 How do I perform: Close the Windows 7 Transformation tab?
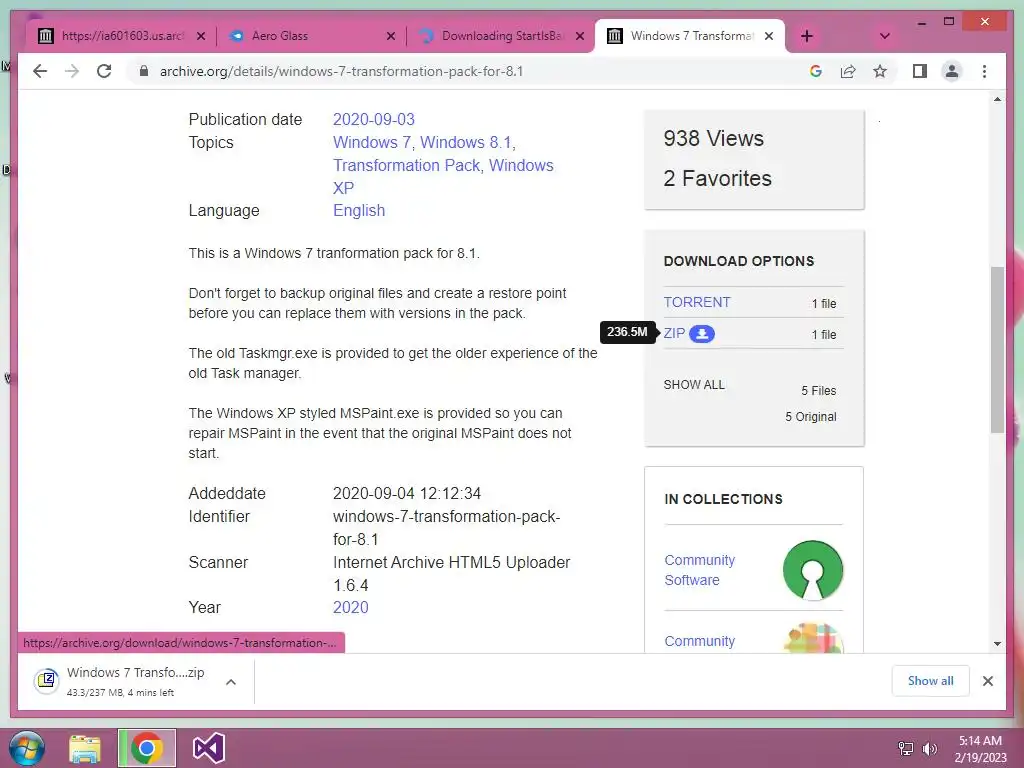[x=769, y=36]
